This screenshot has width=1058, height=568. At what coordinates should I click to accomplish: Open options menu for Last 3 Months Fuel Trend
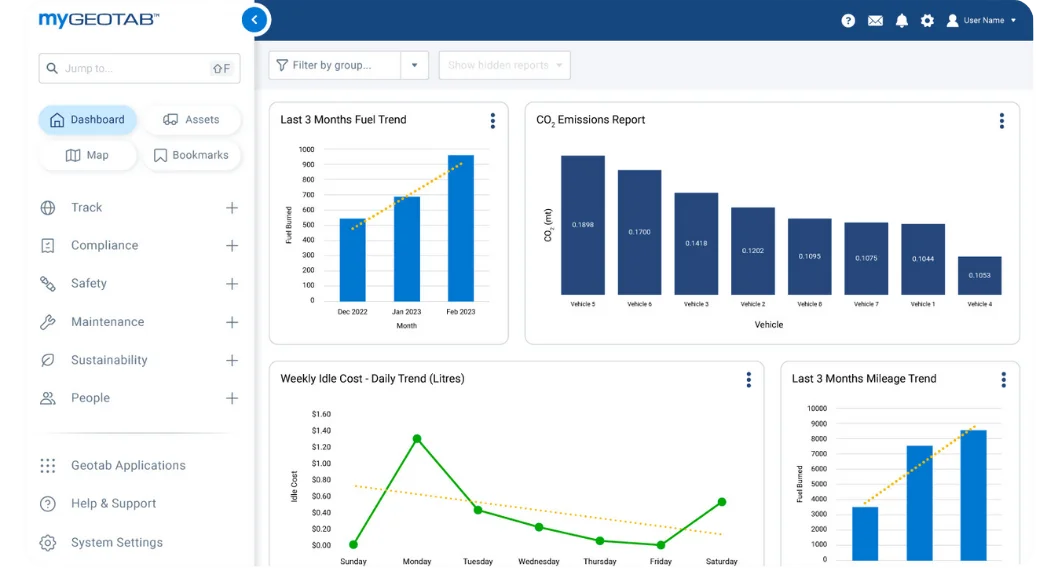click(x=492, y=121)
